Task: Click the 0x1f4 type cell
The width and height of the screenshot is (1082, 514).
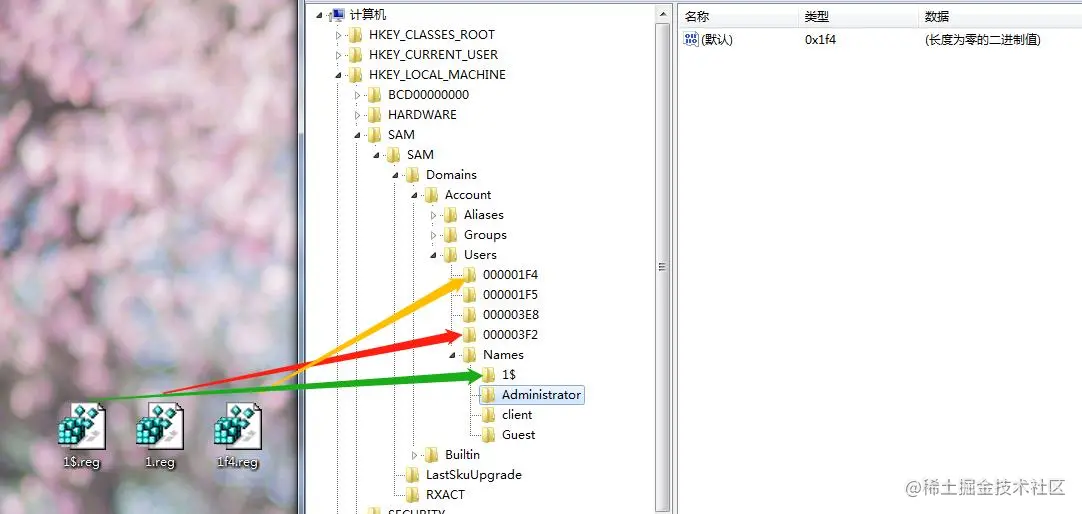Action: coord(820,39)
